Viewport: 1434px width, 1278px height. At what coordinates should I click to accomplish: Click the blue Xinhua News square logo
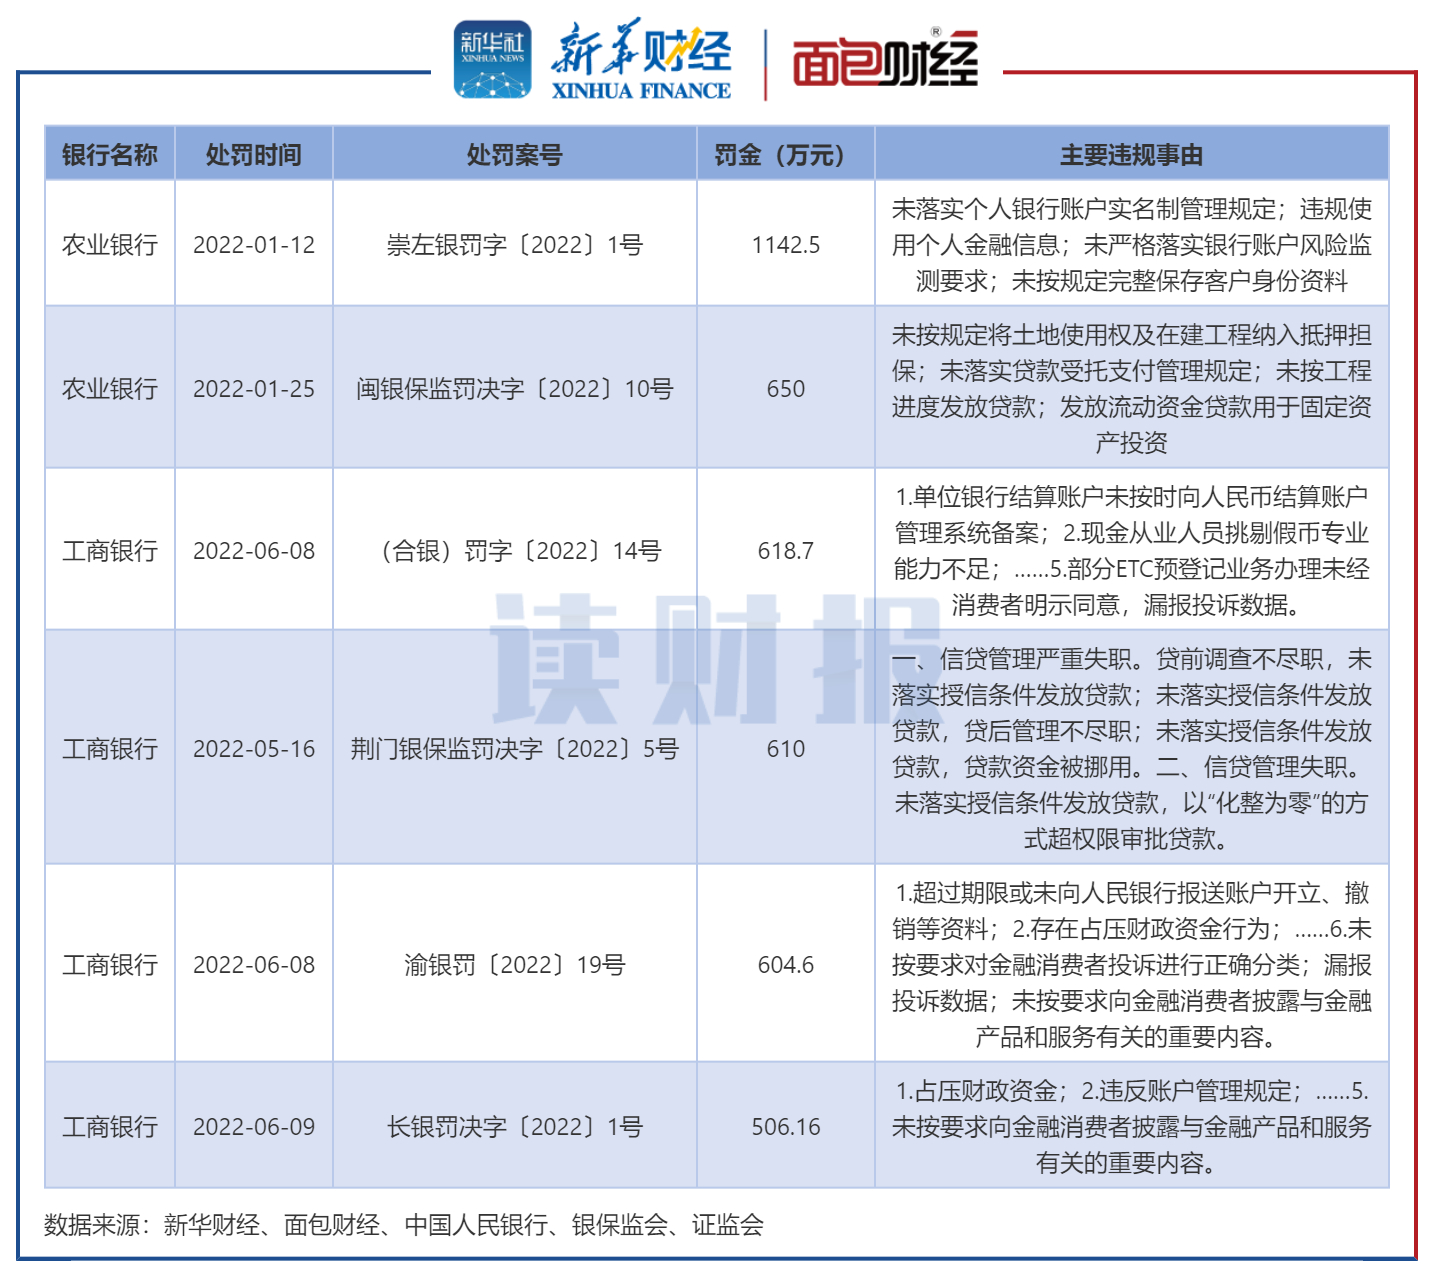(x=492, y=60)
